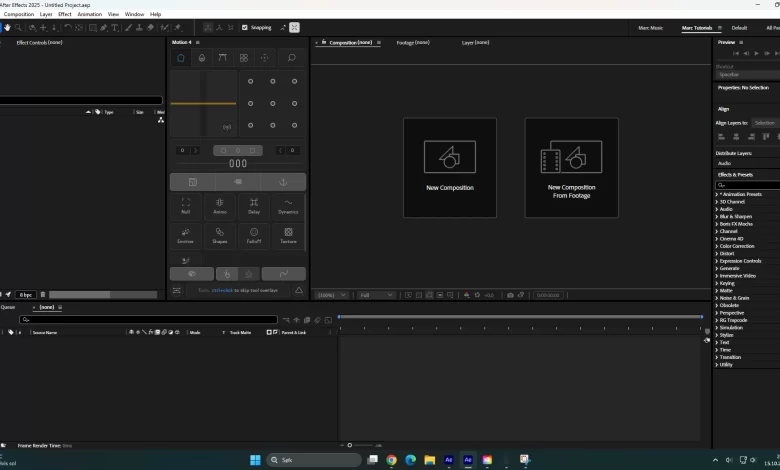Screen dimensions: 780x470
Task: Toggle the Snapping checkbox
Action: pyautogui.click(x=245, y=28)
